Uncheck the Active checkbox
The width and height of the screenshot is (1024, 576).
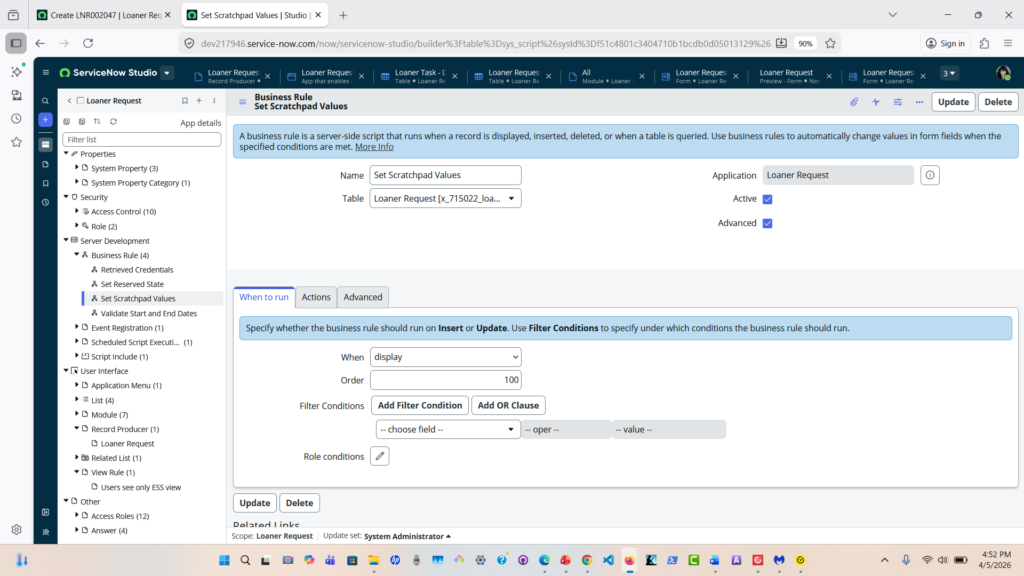point(767,199)
